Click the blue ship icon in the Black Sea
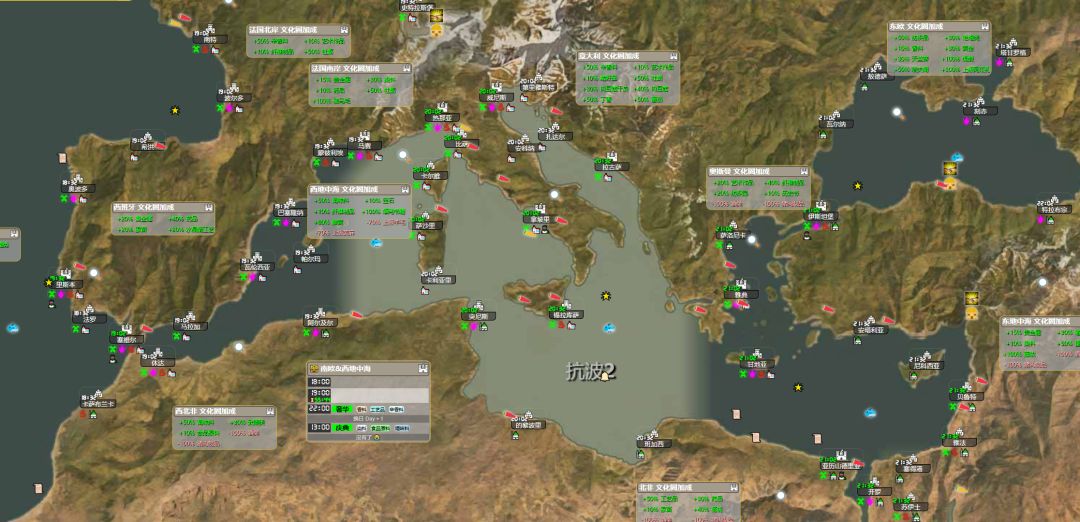 (x=957, y=158)
